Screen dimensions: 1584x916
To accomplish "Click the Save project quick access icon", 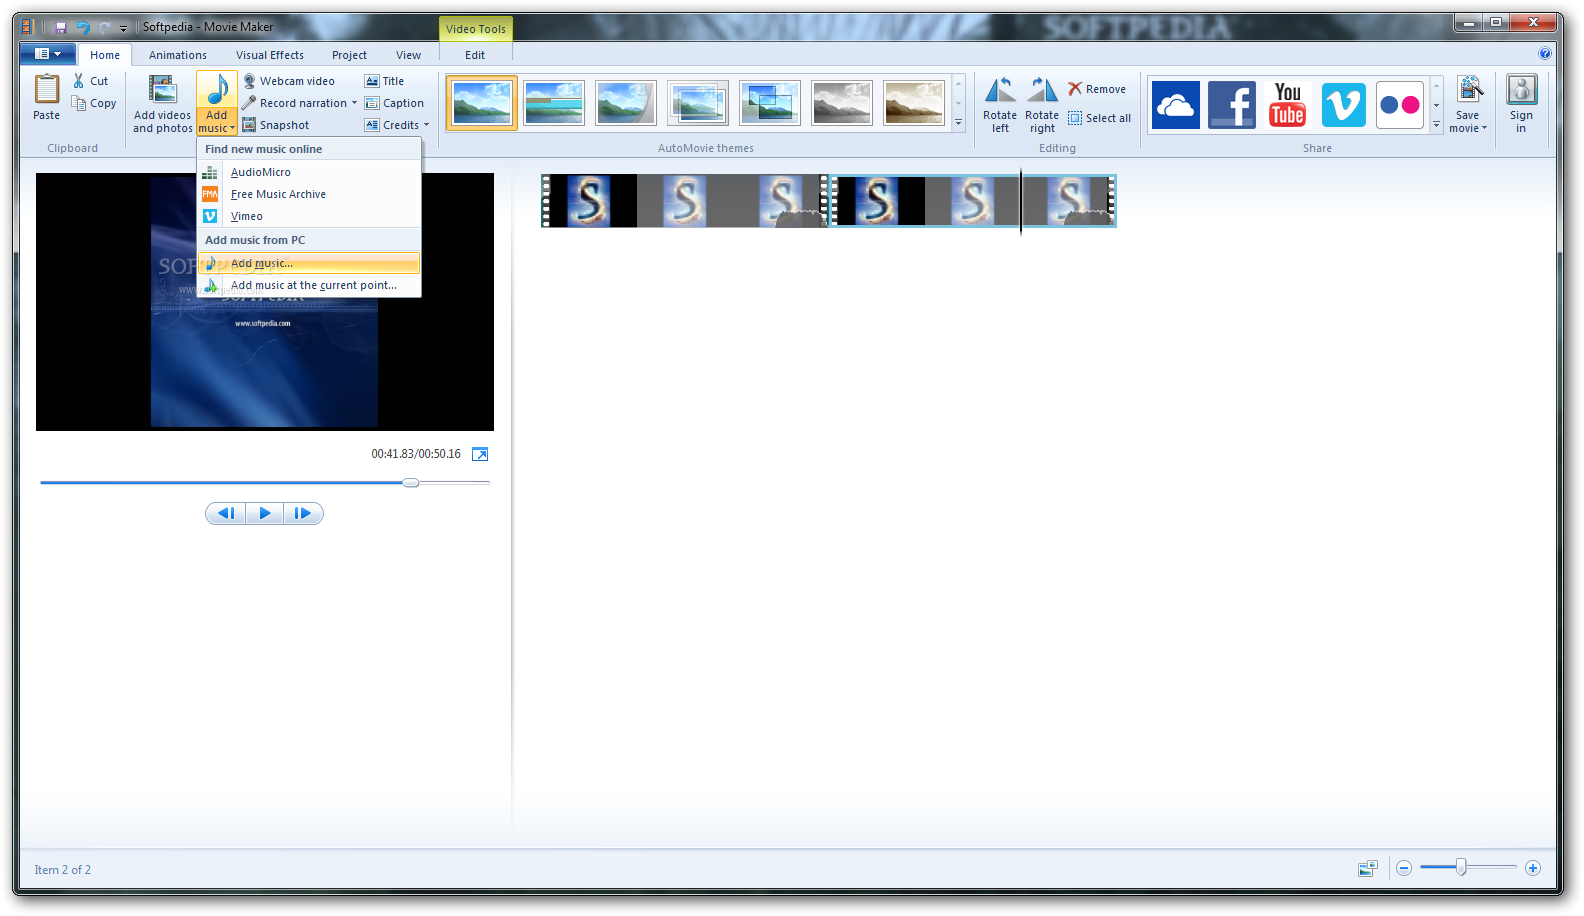I will (61, 27).
